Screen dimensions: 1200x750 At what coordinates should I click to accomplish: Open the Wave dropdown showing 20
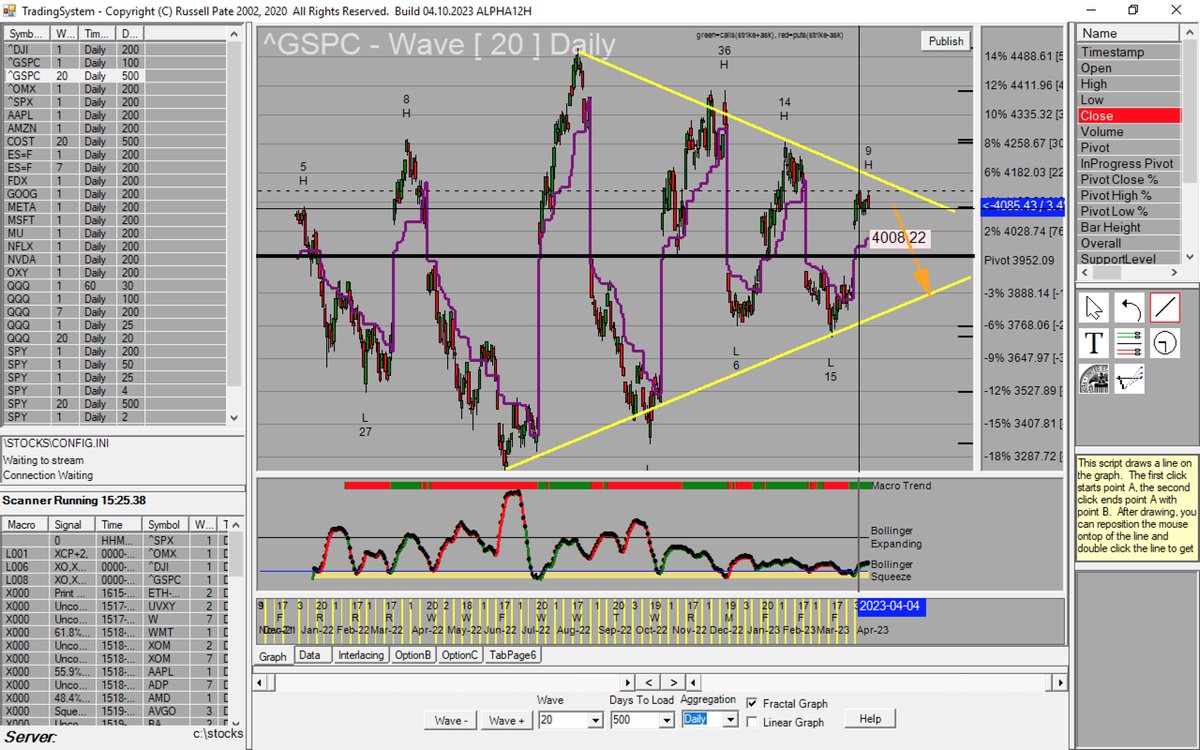596,719
